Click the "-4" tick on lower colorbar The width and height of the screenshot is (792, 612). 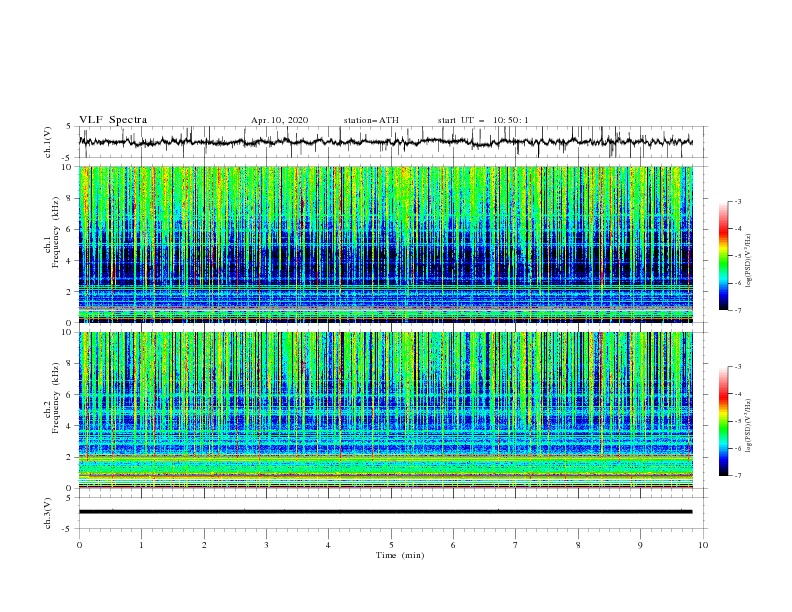coord(737,394)
